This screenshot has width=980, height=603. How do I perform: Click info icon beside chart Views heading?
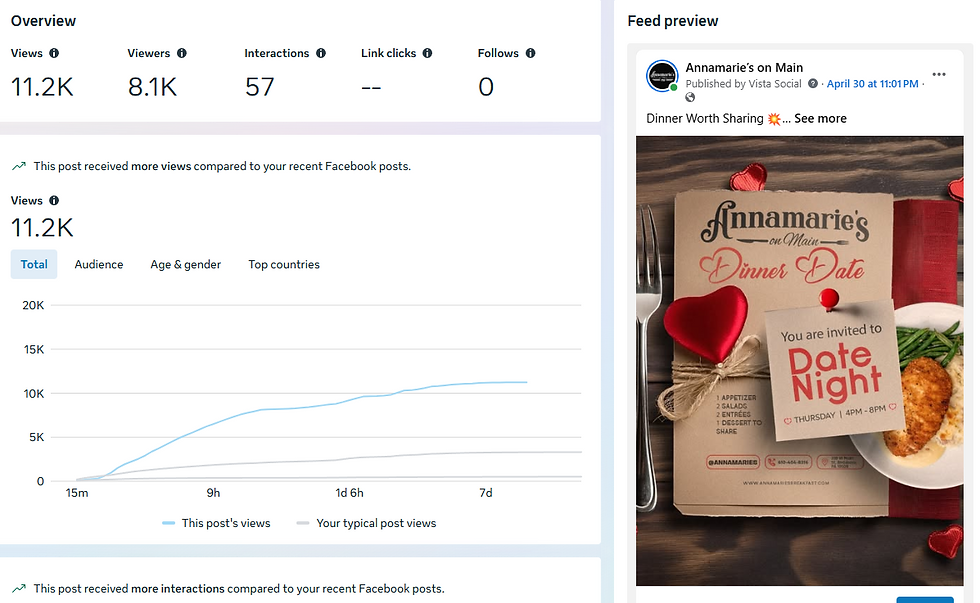tap(54, 201)
